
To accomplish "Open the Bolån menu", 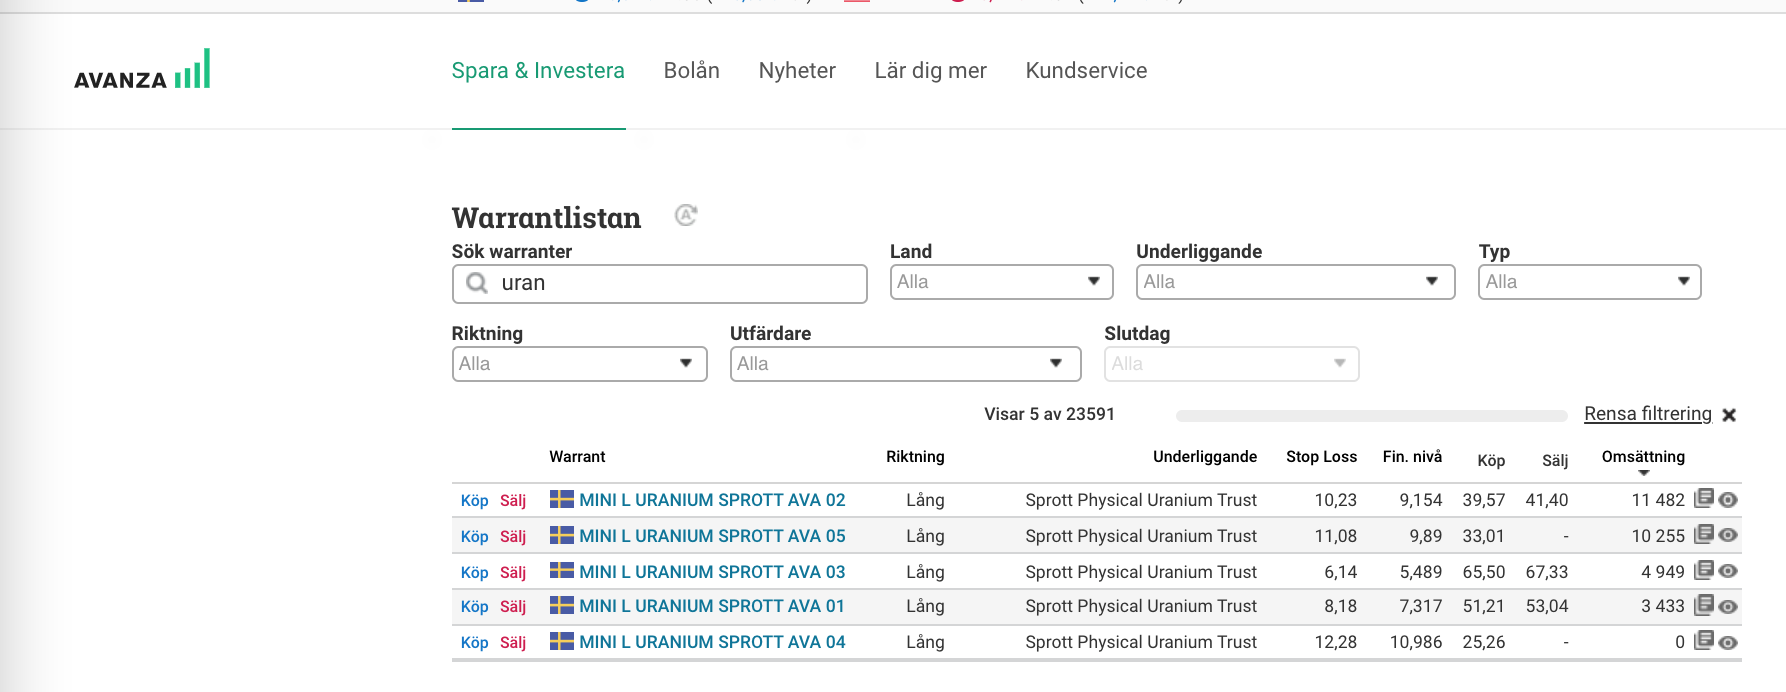I will [x=691, y=71].
